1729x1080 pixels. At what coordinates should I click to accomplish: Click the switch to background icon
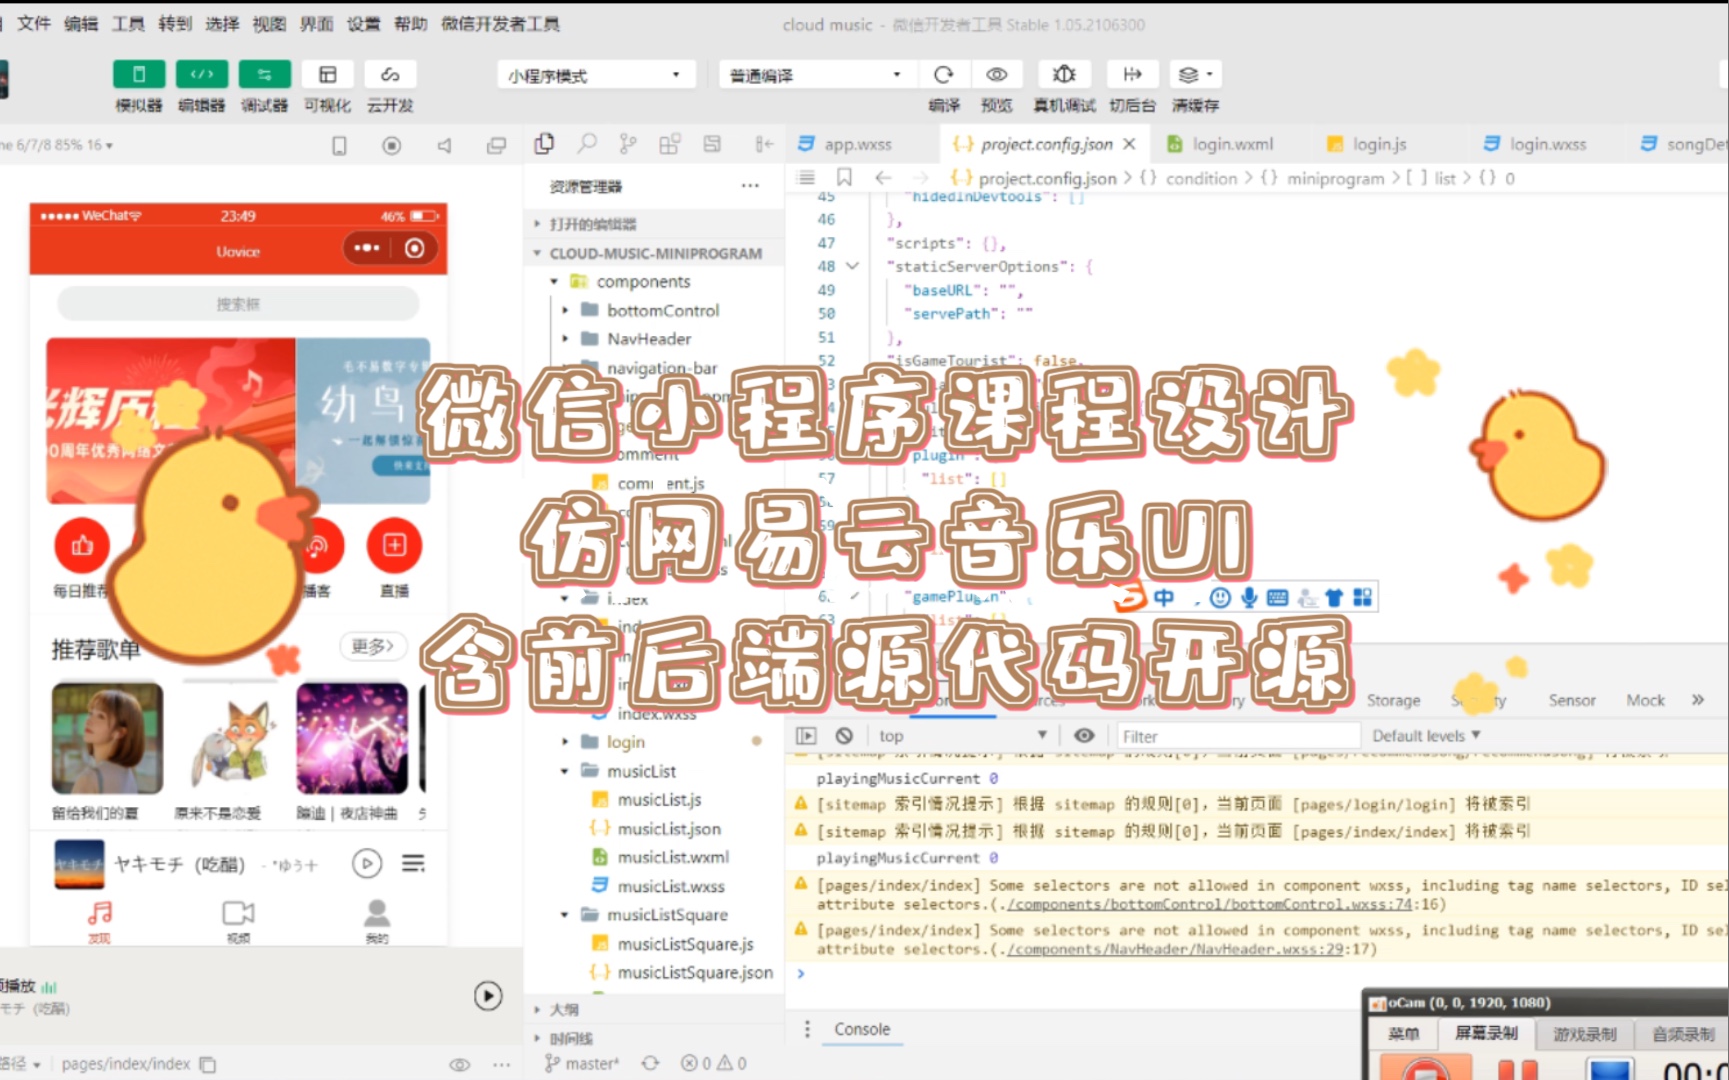(1132, 74)
